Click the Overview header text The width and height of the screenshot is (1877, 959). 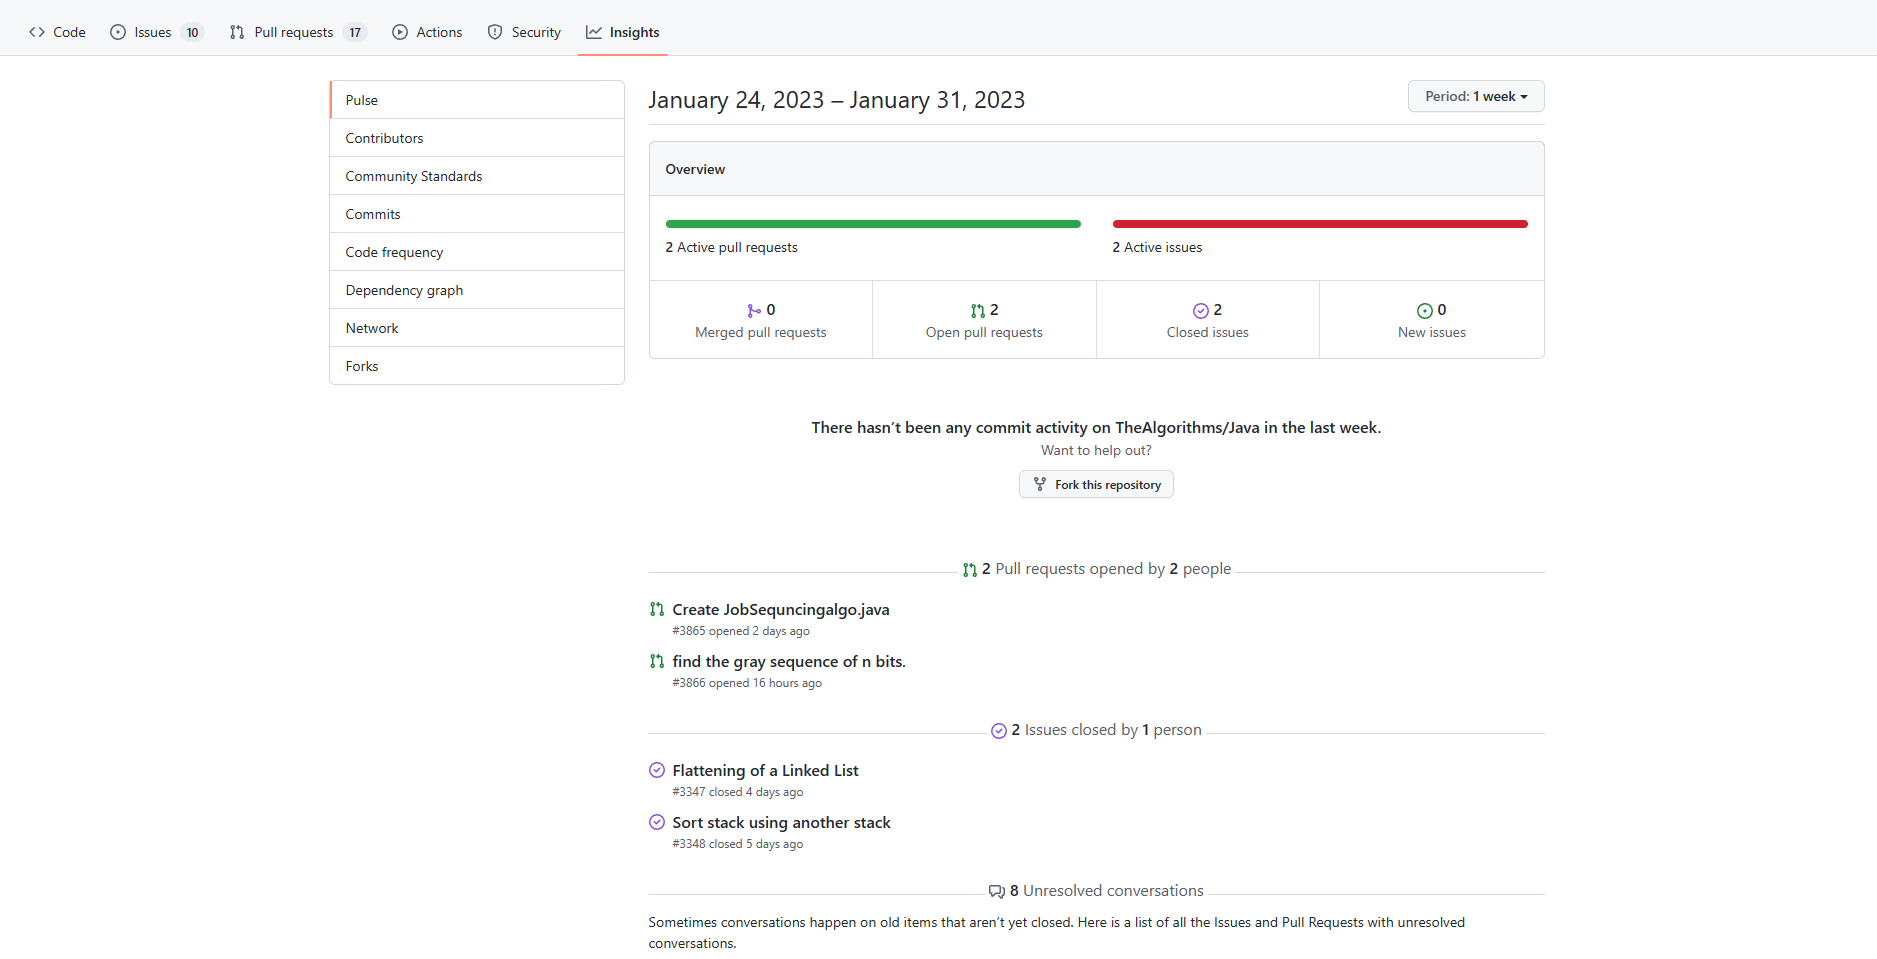pos(695,169)
